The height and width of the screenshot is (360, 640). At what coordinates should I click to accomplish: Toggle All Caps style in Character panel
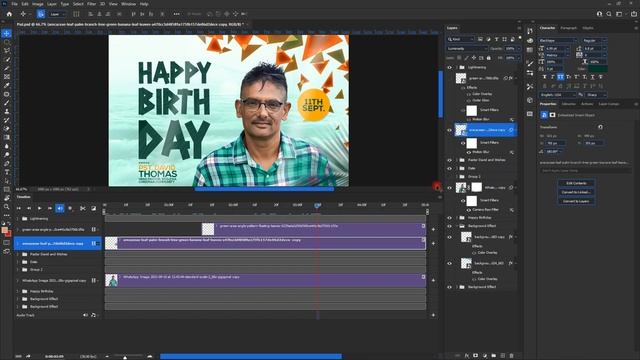coord(560,77)
